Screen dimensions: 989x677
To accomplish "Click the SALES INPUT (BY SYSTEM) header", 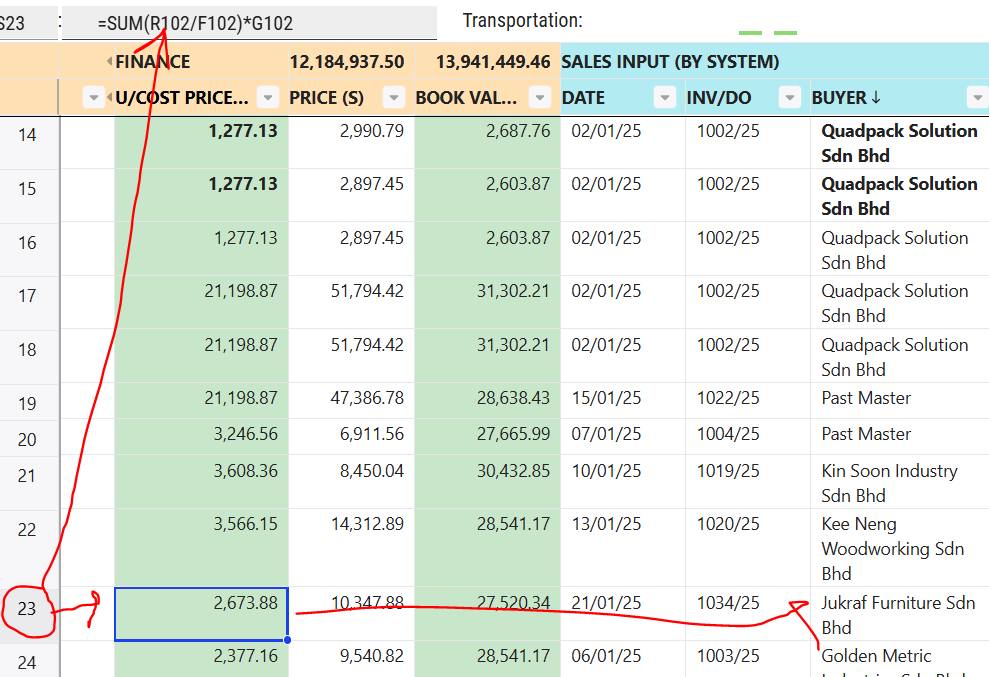I will click(x=775, y=61).
